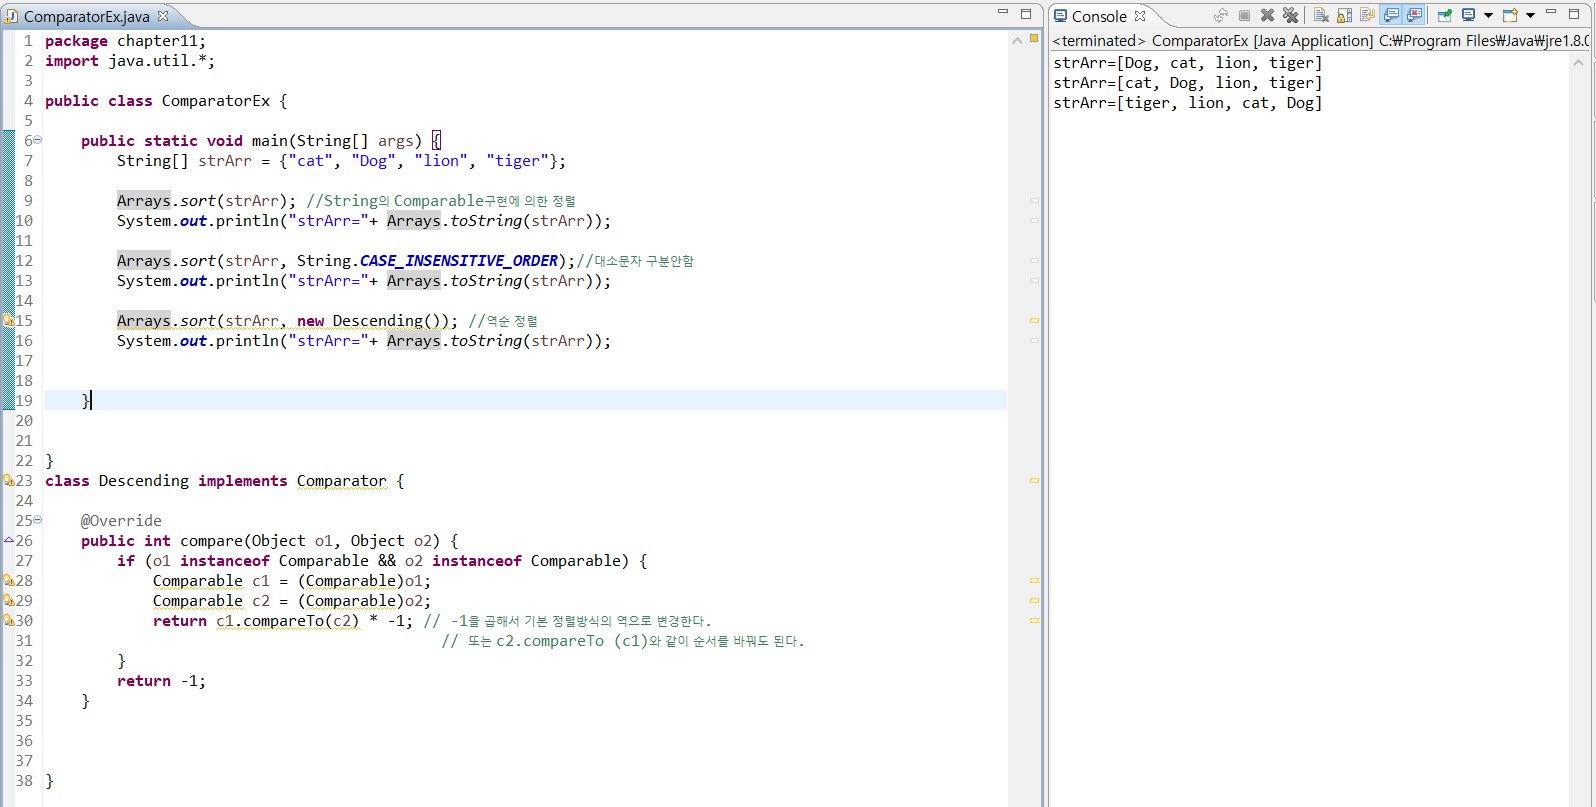The width and height of the screenshot is (1596, 807).
Task: Select the Console view tab
Action: (x=1098, y=16)
